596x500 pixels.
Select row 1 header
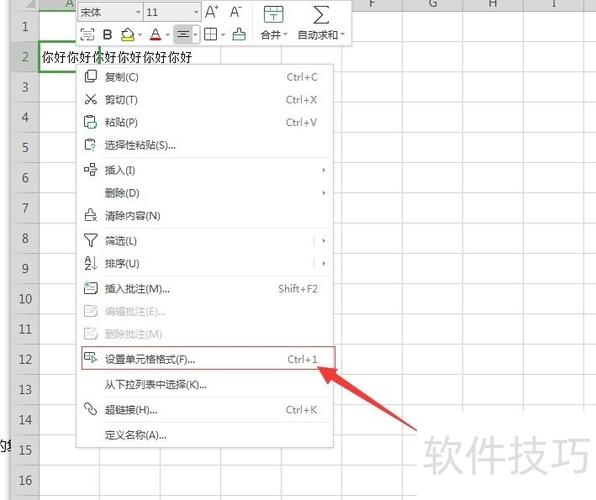pos(25,27)
